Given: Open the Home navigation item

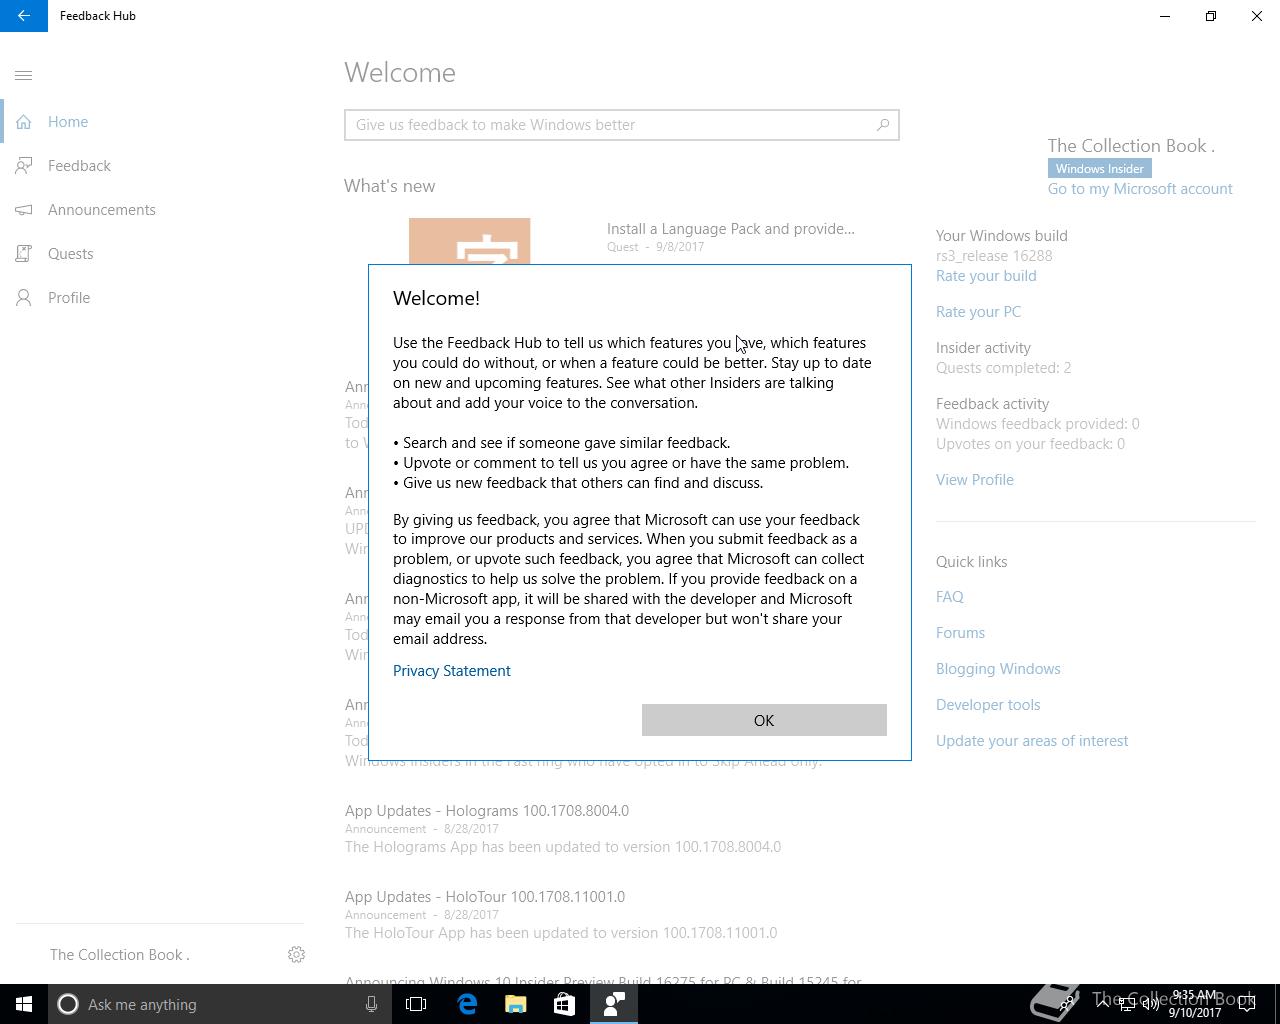Looking at the screenshot, I should [152, 122].
